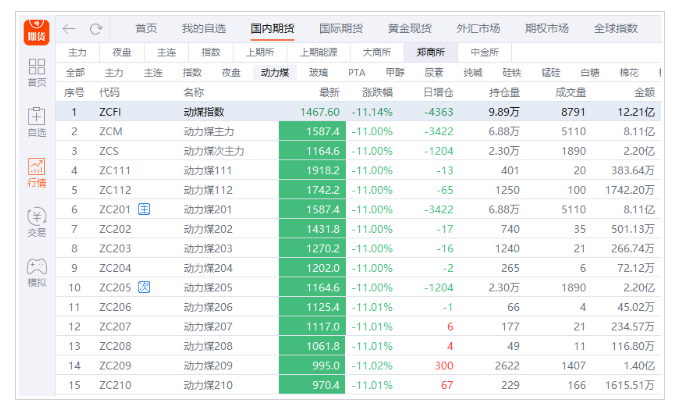This screenshot has width=680, height=407.
Task: Open 自选 watchlist in the sidebar
Action: click(37, 122)
